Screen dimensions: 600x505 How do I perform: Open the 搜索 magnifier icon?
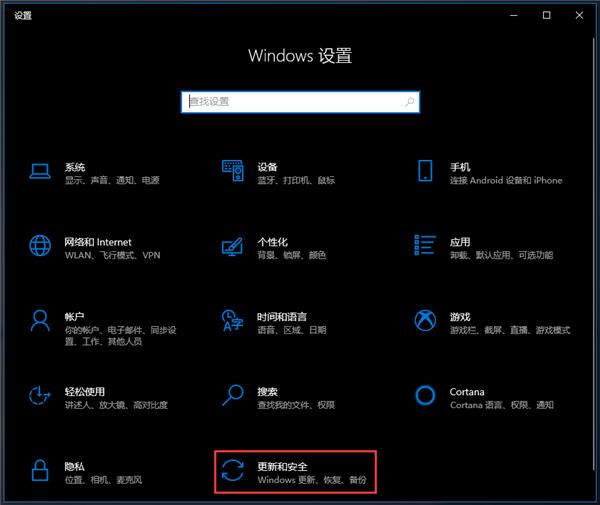(x=233, y=395)
